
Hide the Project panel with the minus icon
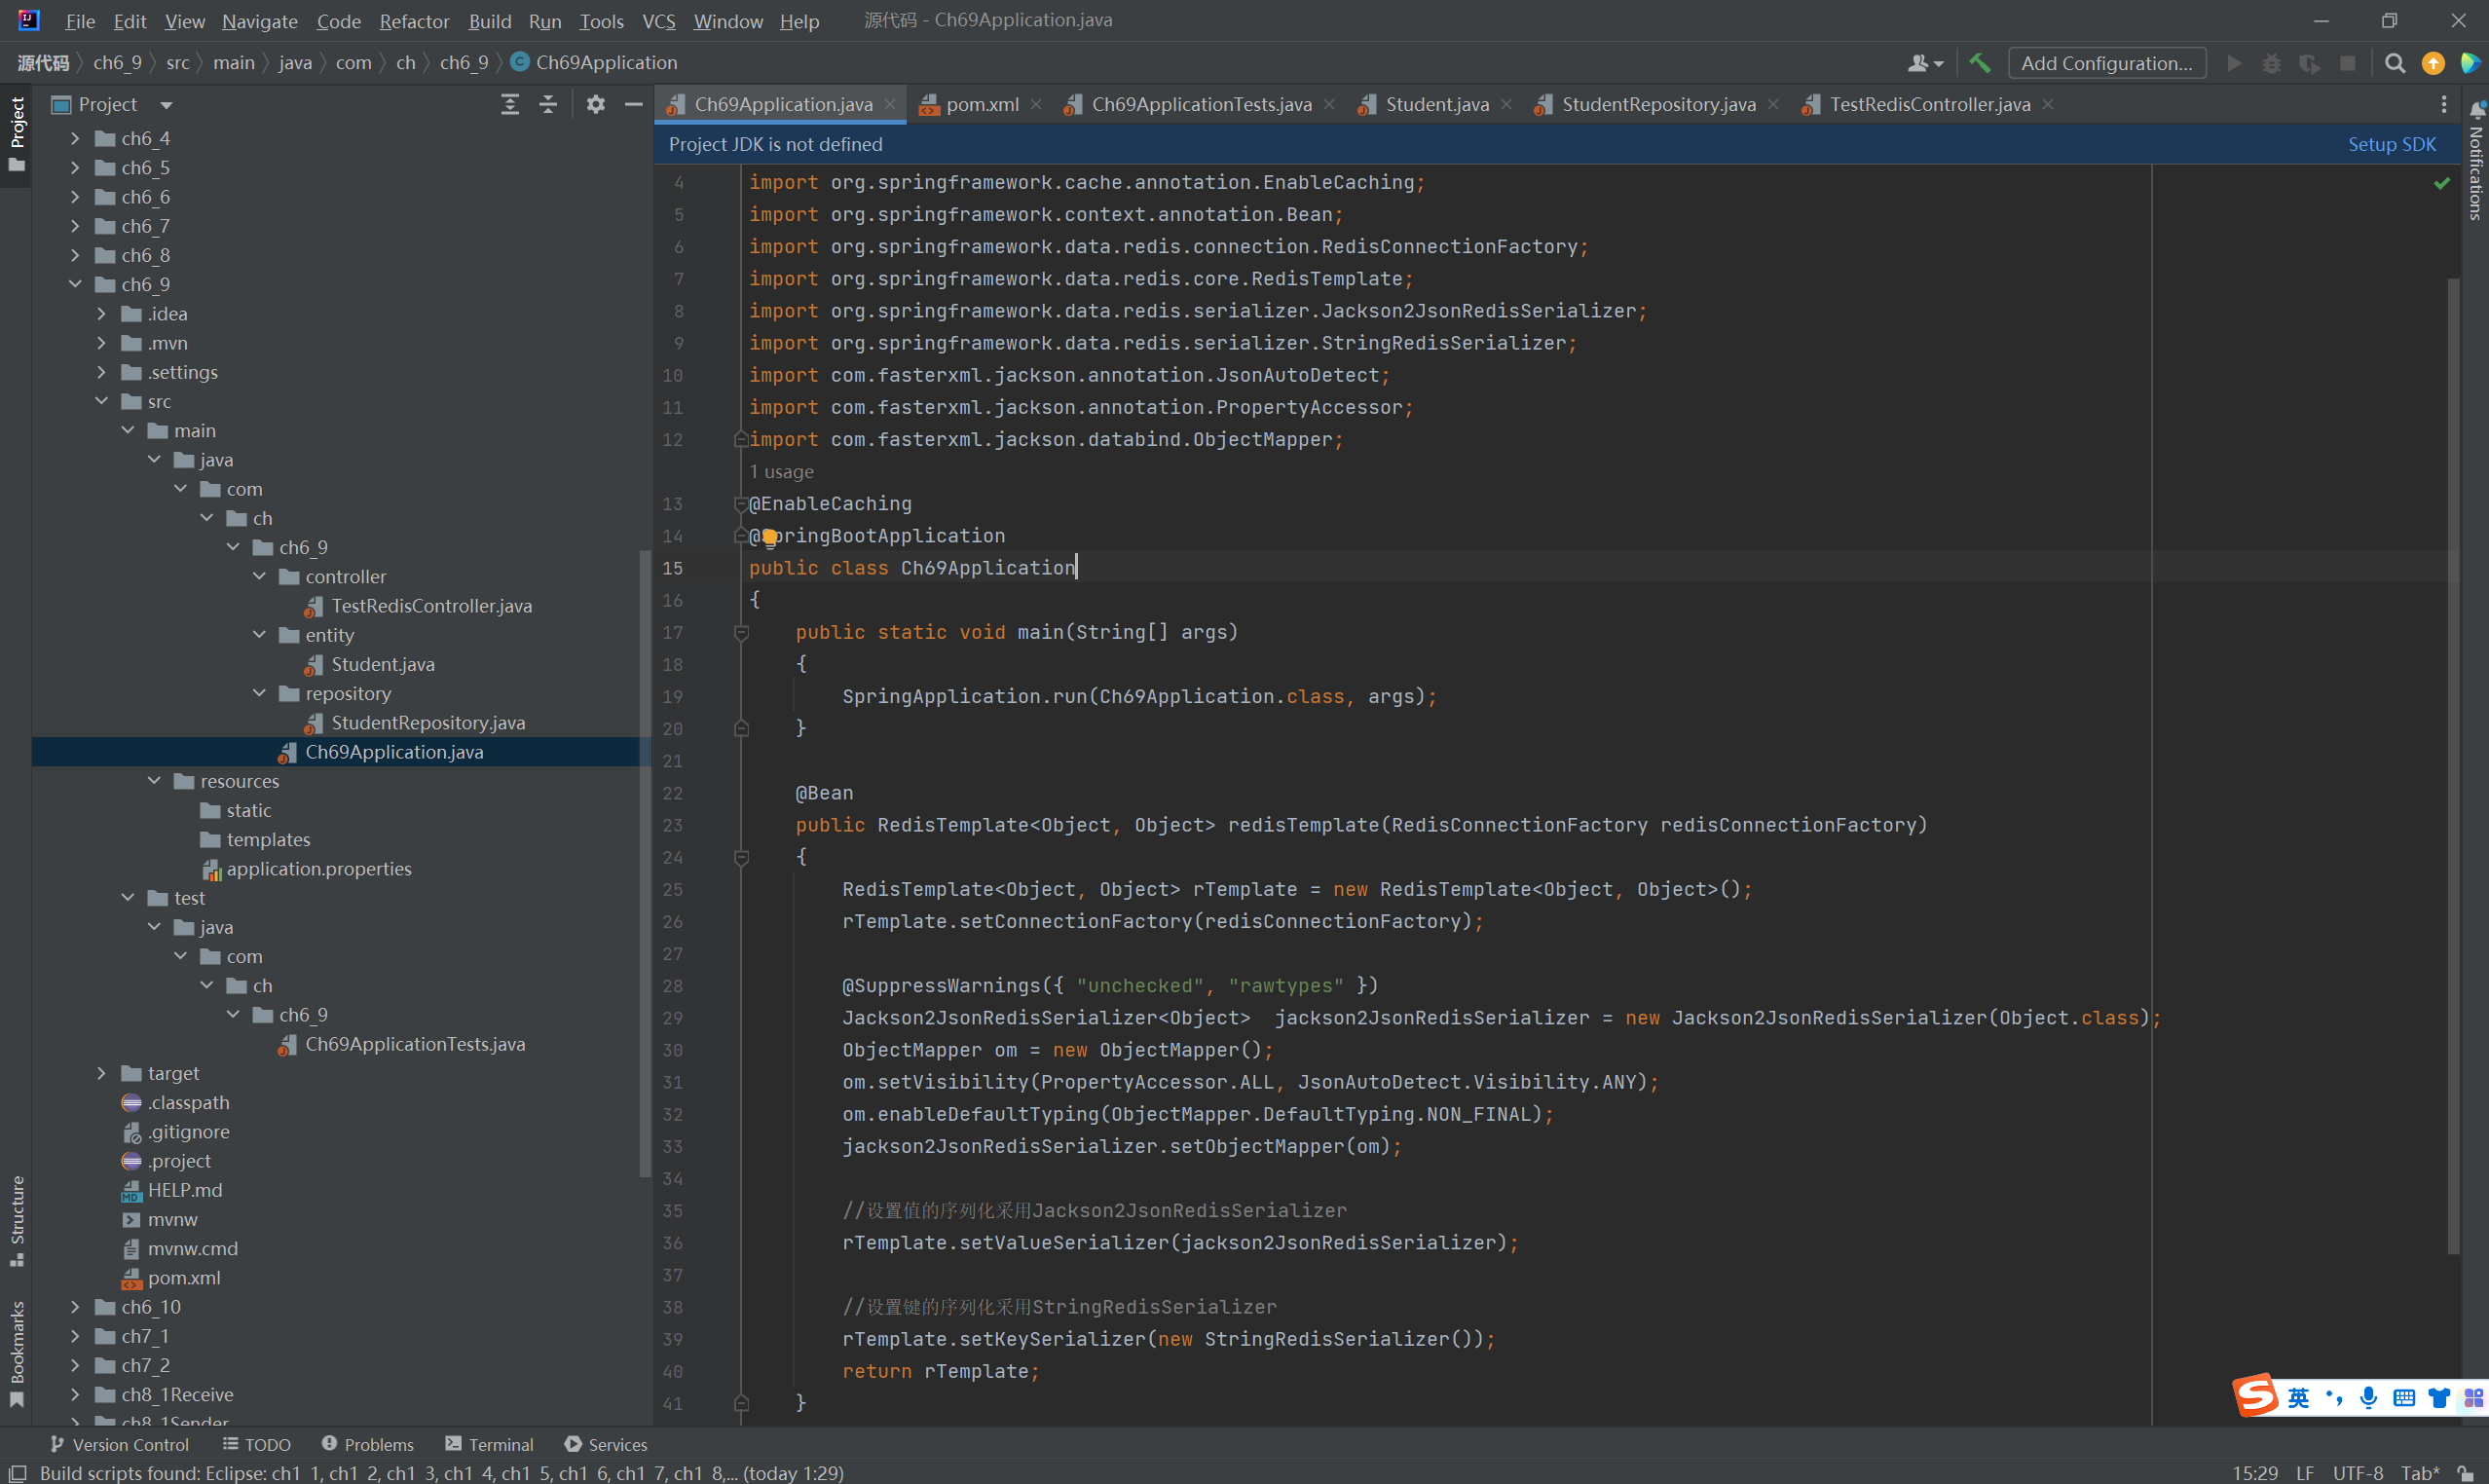[633, 104]
